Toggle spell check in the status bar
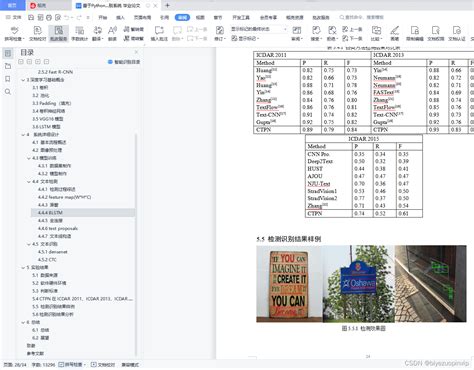Screen dimensions: 474x370 click(72, 365)
